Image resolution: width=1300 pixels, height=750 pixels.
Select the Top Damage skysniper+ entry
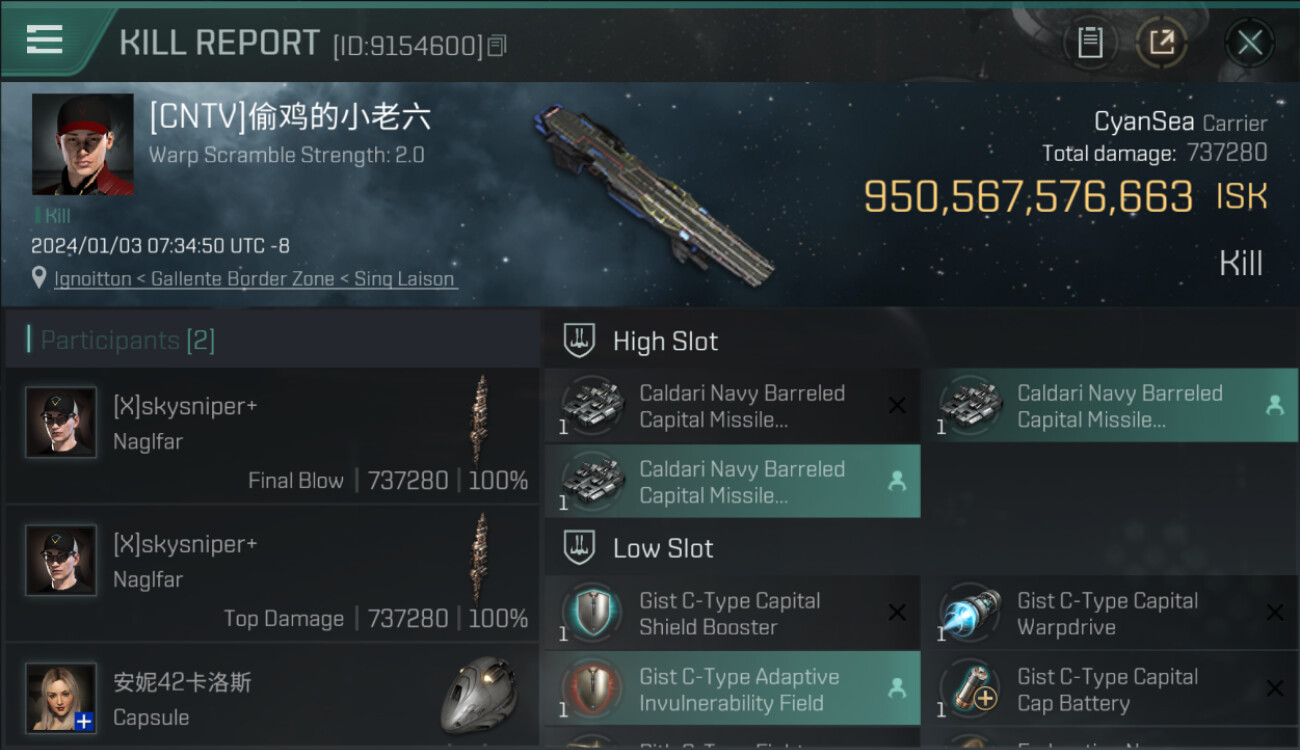click(x=272, y=574)
